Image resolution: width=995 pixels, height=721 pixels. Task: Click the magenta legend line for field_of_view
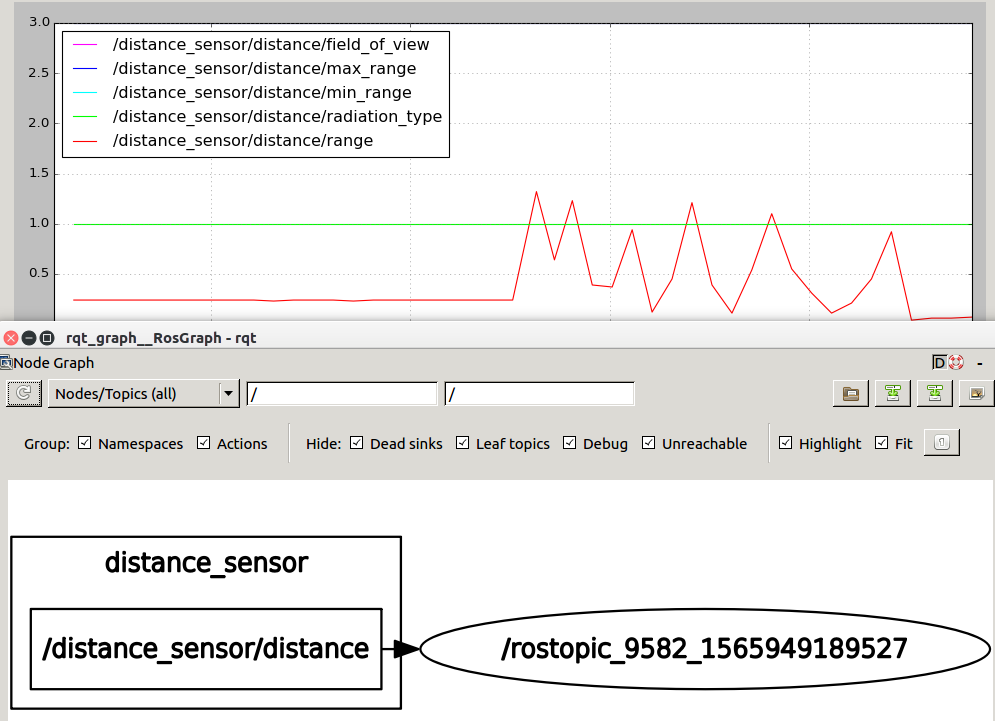tap(85, 44)
